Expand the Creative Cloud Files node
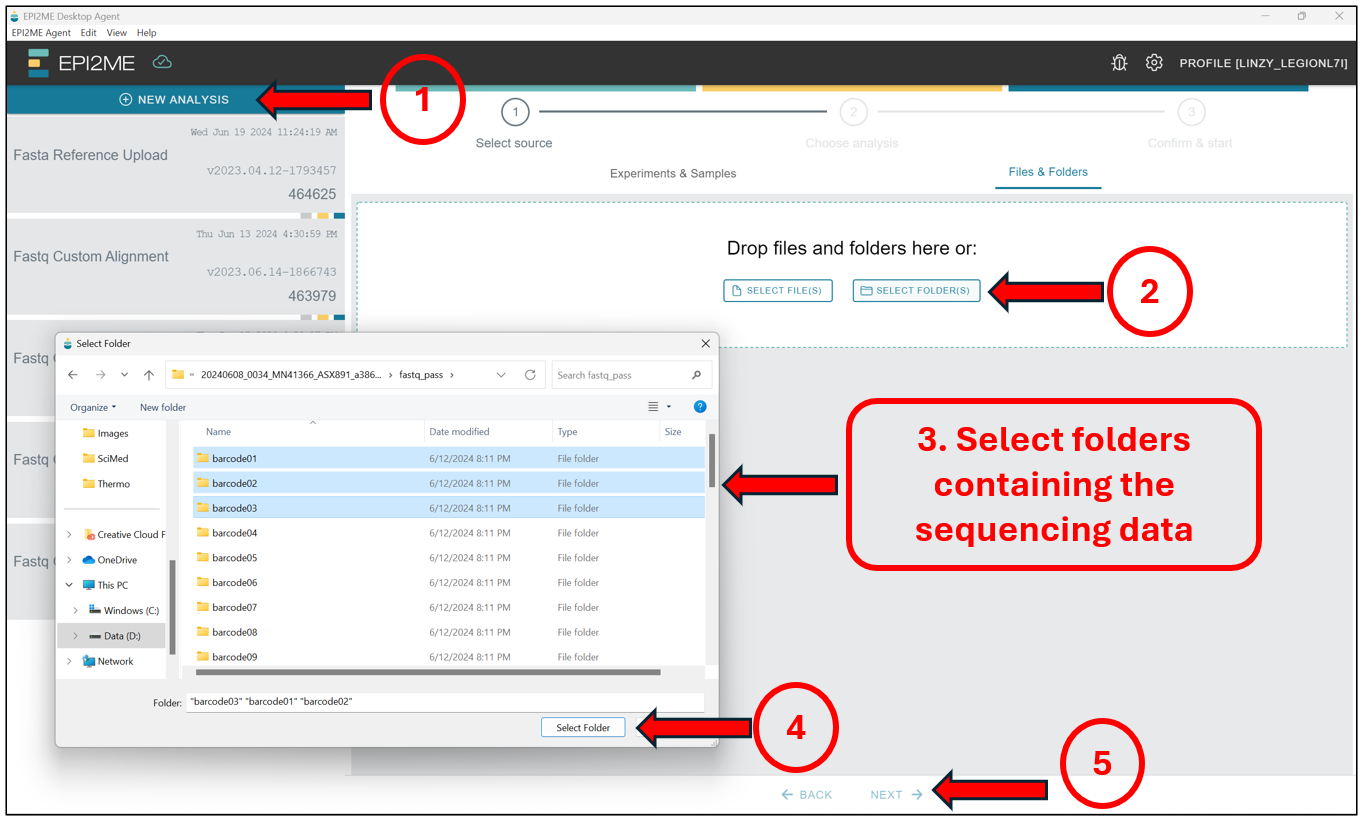This screenshot has height=820, width=1363. (69, 535)
